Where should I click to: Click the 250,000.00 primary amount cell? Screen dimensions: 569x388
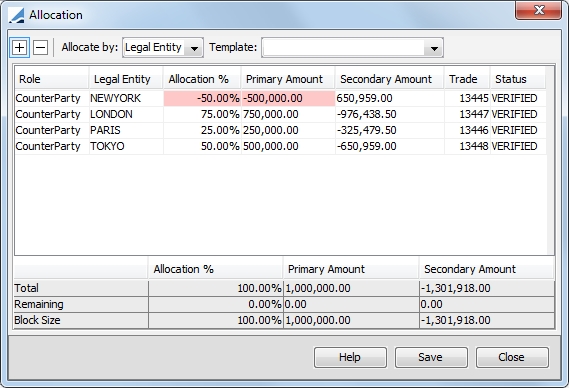coord(288,130)
